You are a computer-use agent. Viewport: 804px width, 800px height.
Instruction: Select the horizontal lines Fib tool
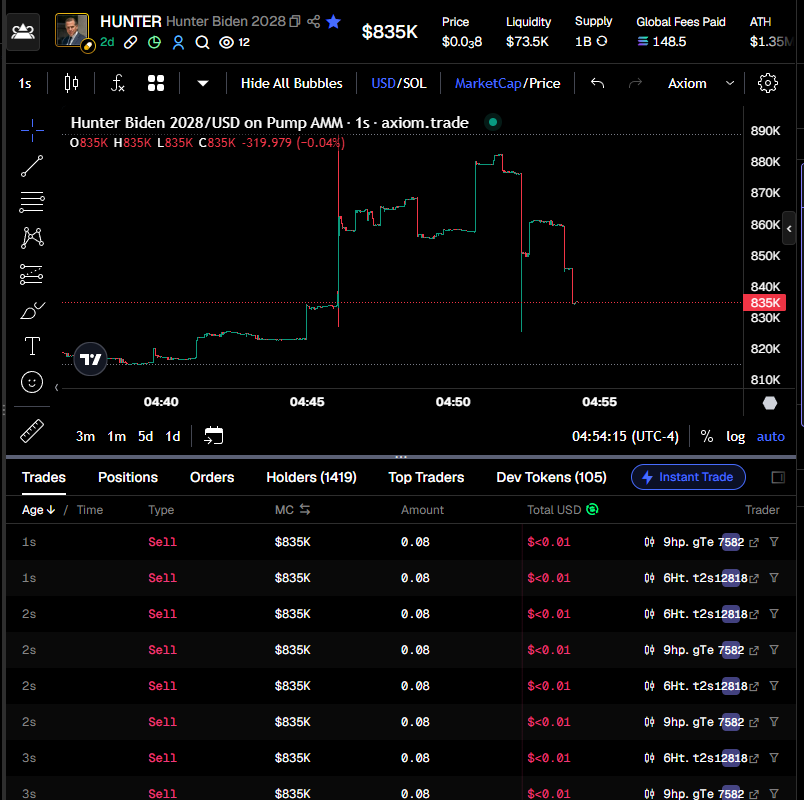click(x=32, y=202)
